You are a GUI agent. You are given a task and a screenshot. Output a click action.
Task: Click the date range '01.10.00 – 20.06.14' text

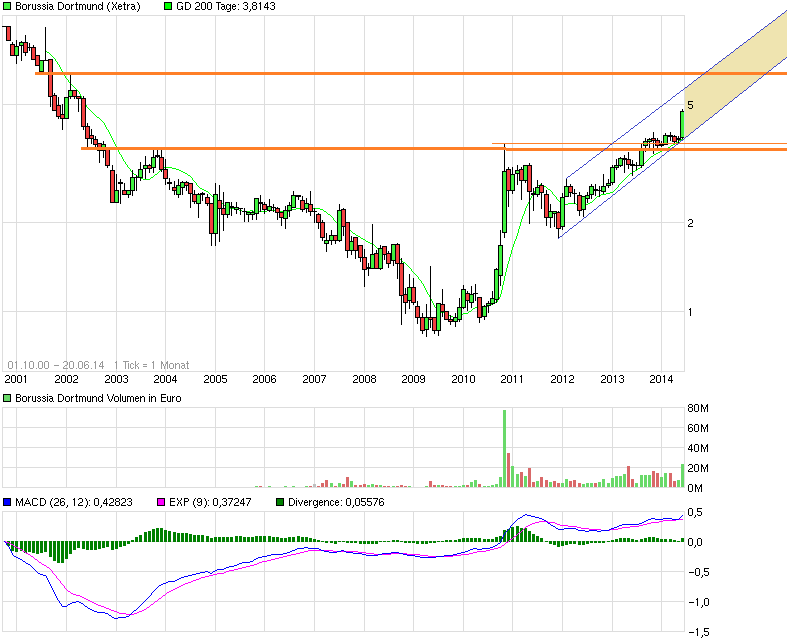click(56, 365)
